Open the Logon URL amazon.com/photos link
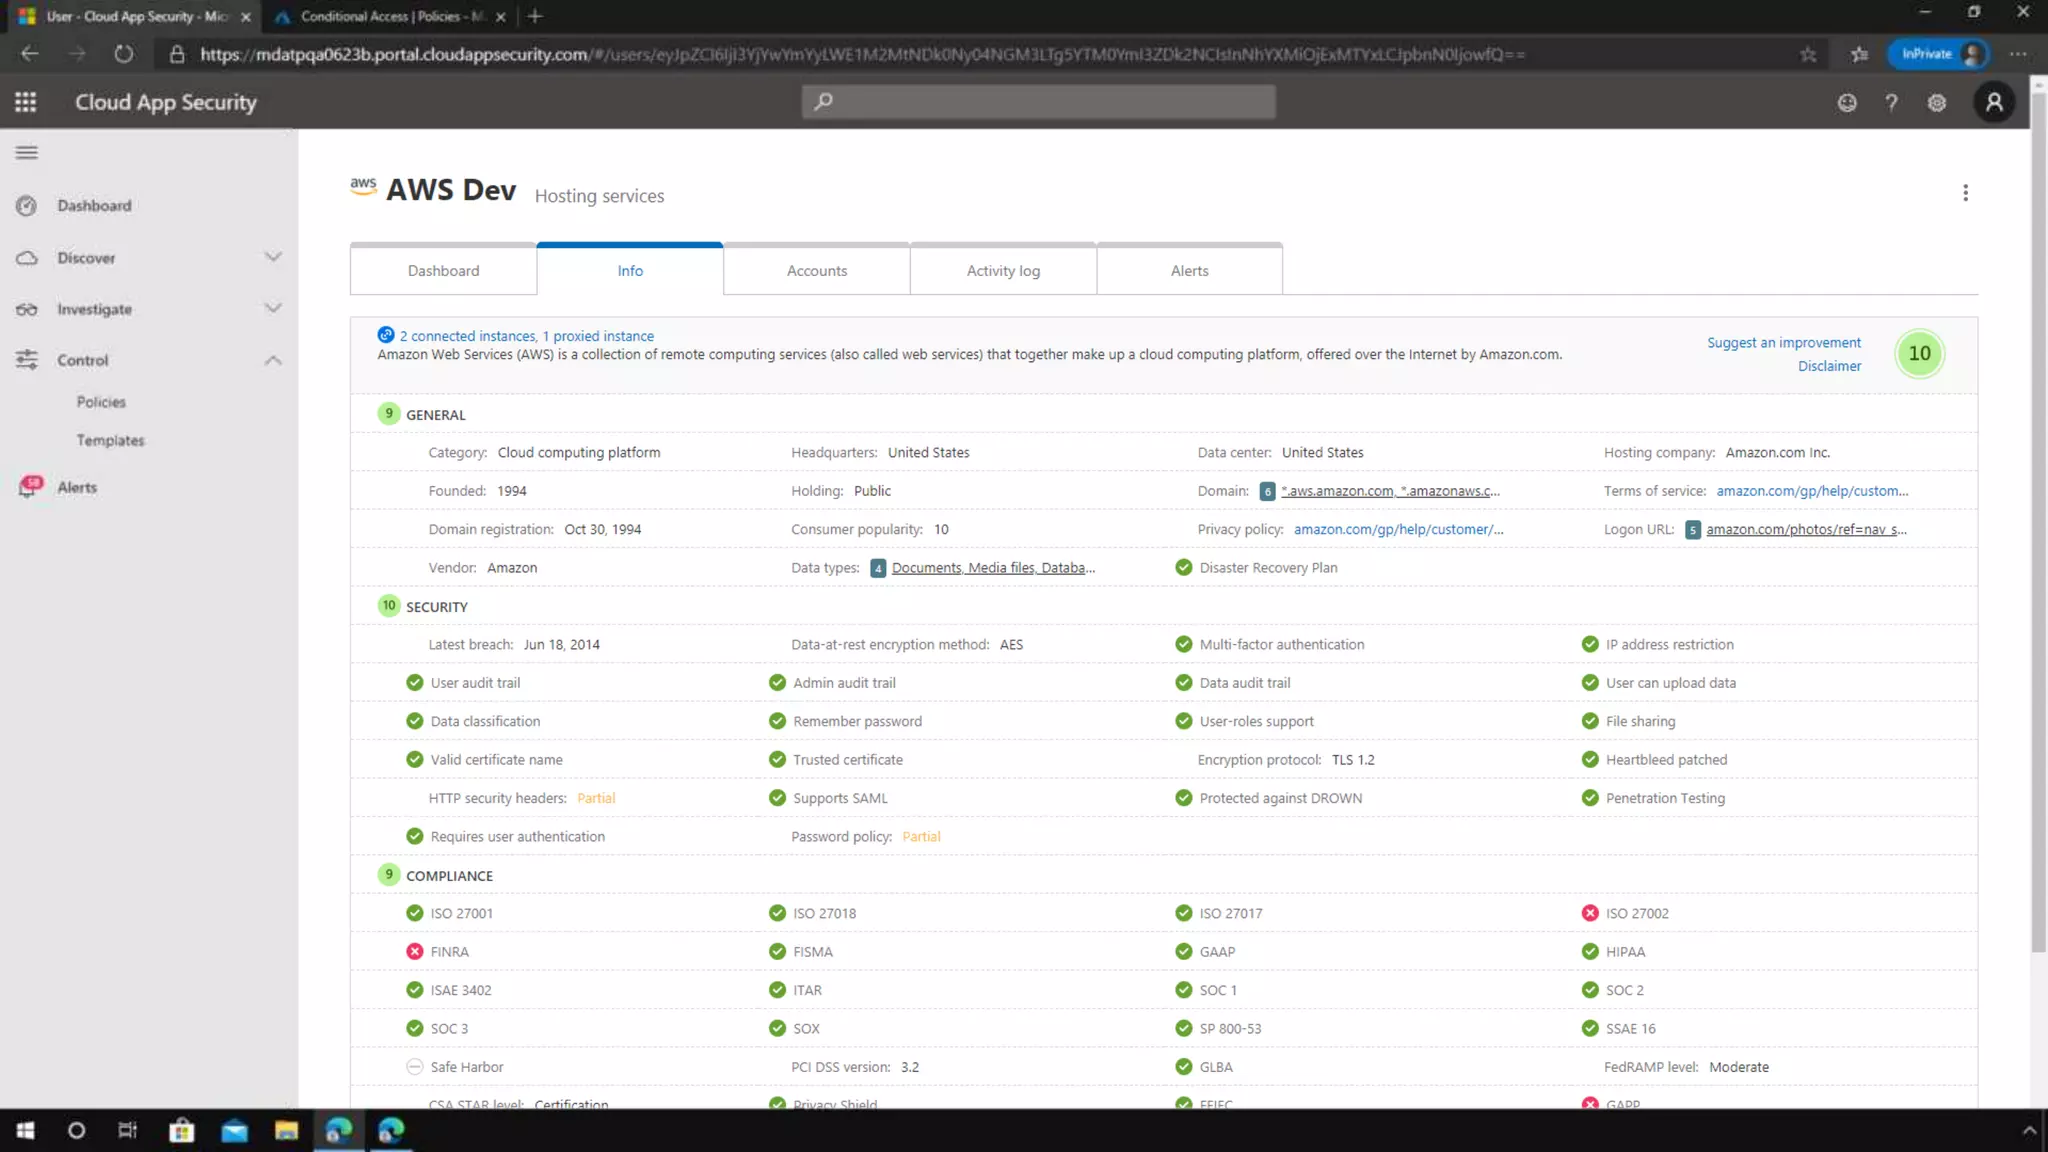Viewport: 2048px width, 1152px height. [x=1806, y=530]
